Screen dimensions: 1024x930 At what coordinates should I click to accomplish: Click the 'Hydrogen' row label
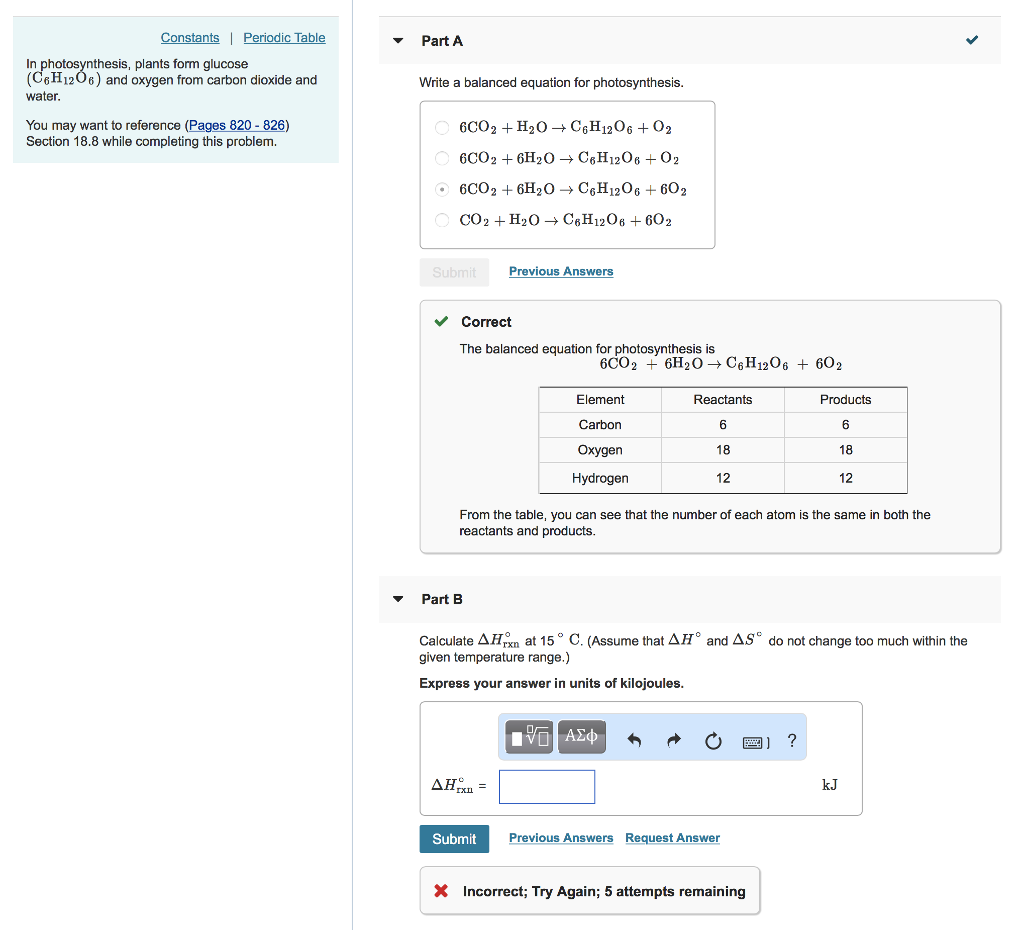pyautogui.click(x=600, y=478)
